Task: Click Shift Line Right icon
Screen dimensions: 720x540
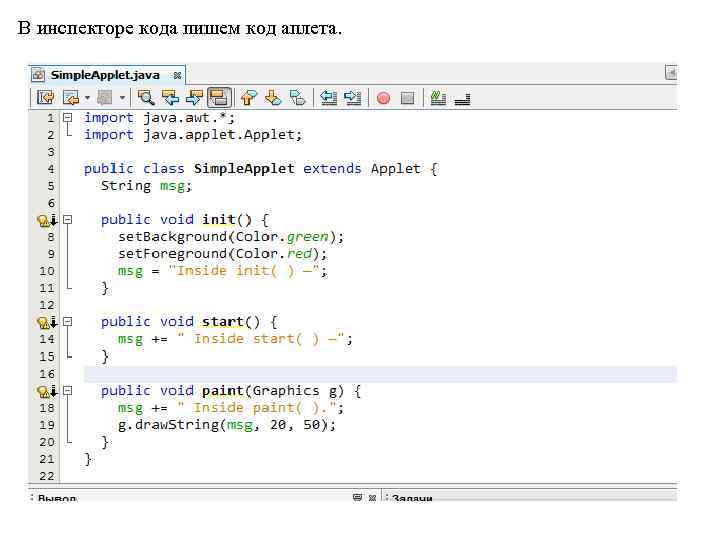Action: (352, 97)
